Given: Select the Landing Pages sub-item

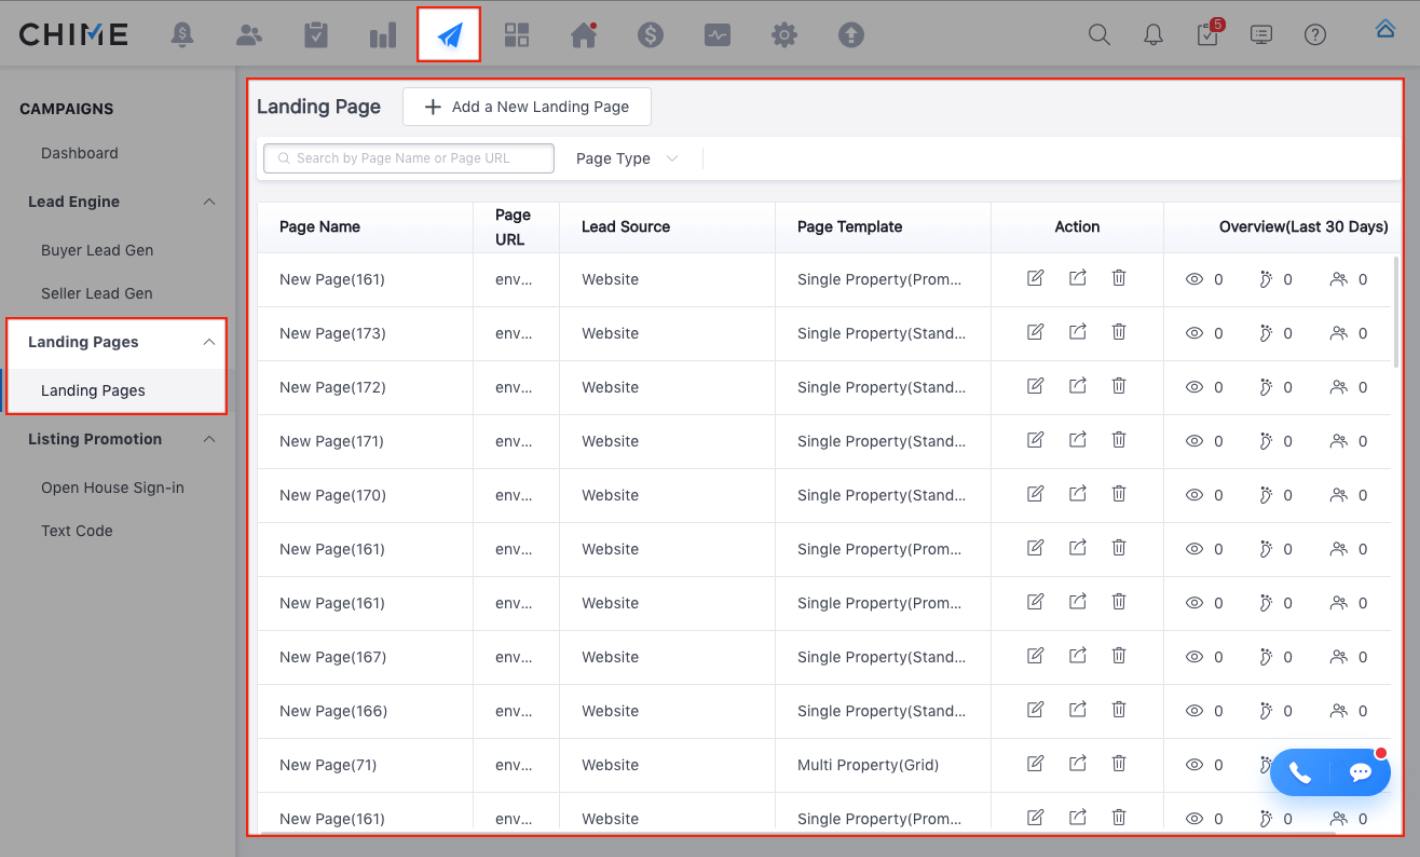Looking at the screenshot, I should click(93, 390).
